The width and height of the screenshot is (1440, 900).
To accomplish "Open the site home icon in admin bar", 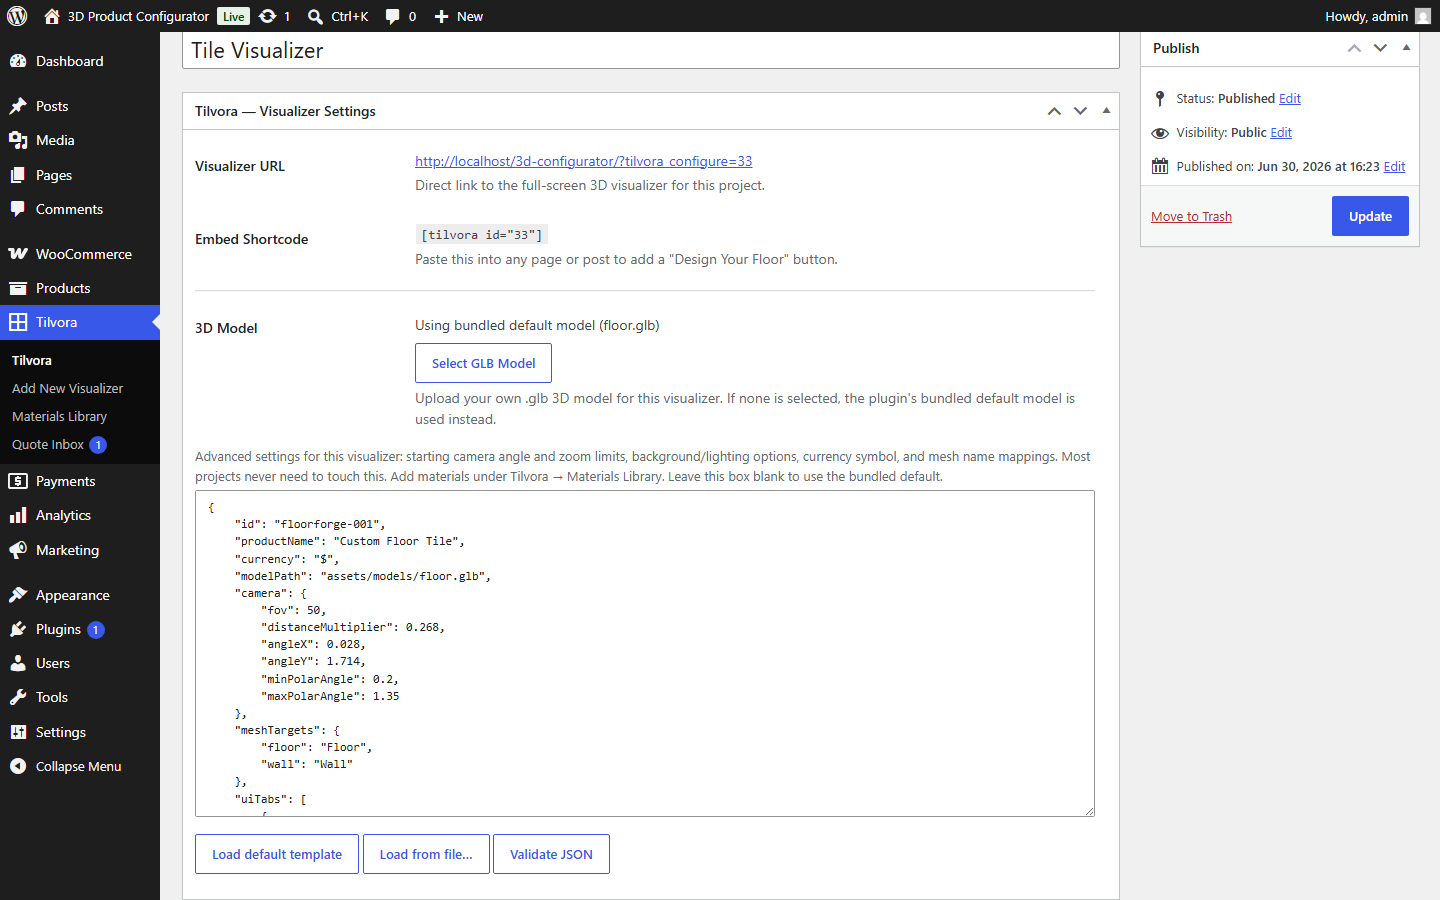I will click(52, 16).
